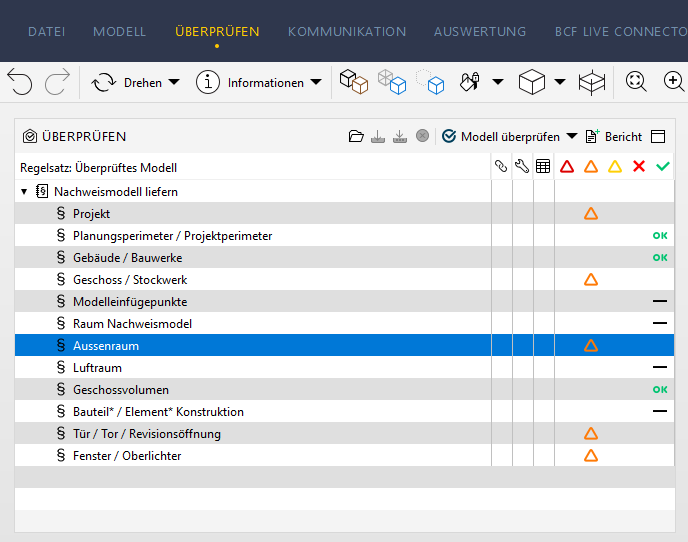Select the Aussenraum rule
The height and width of the screenshot is (542, 688).
[344, 345]
